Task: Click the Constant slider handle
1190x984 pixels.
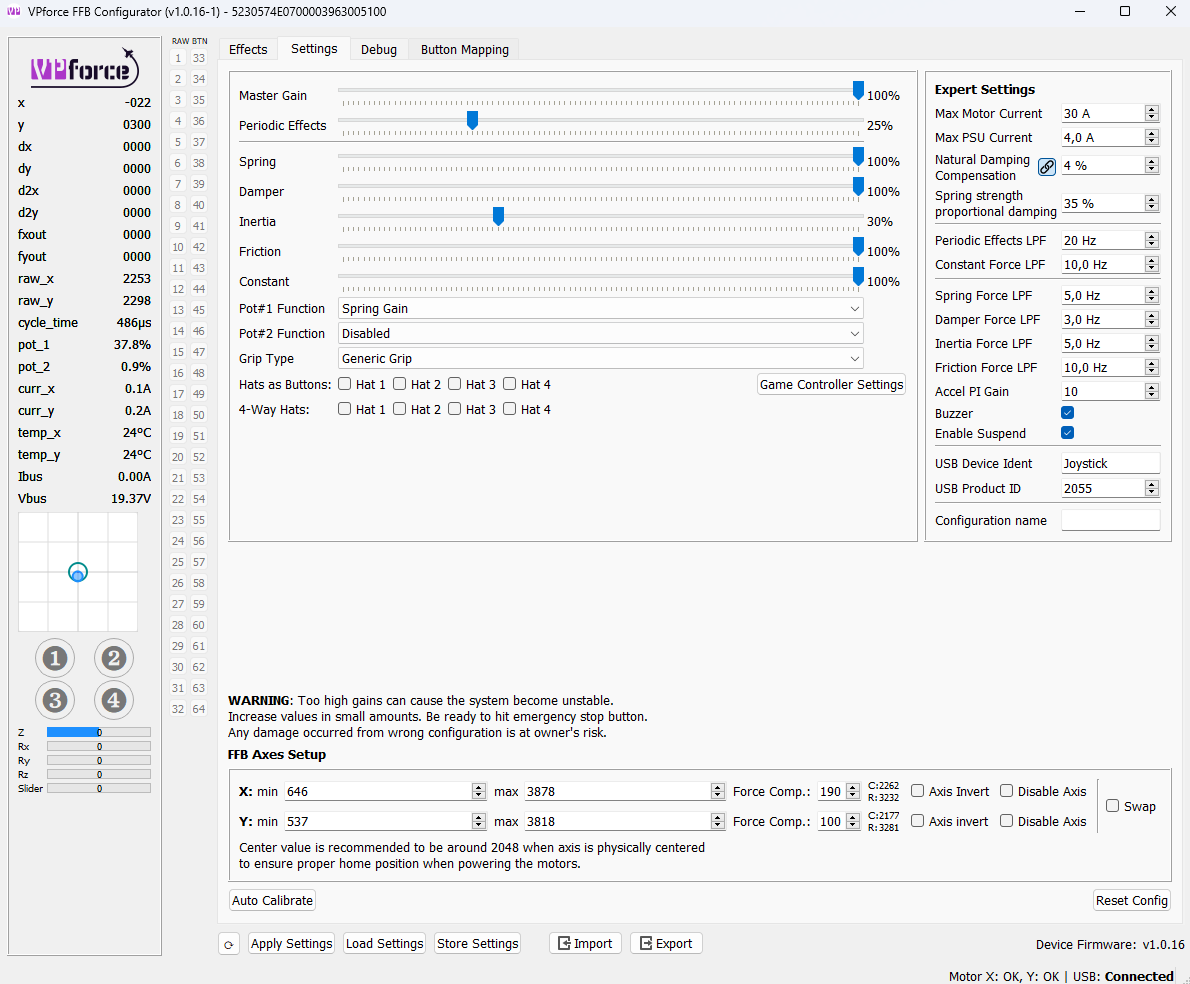Action: coord(858,276)
